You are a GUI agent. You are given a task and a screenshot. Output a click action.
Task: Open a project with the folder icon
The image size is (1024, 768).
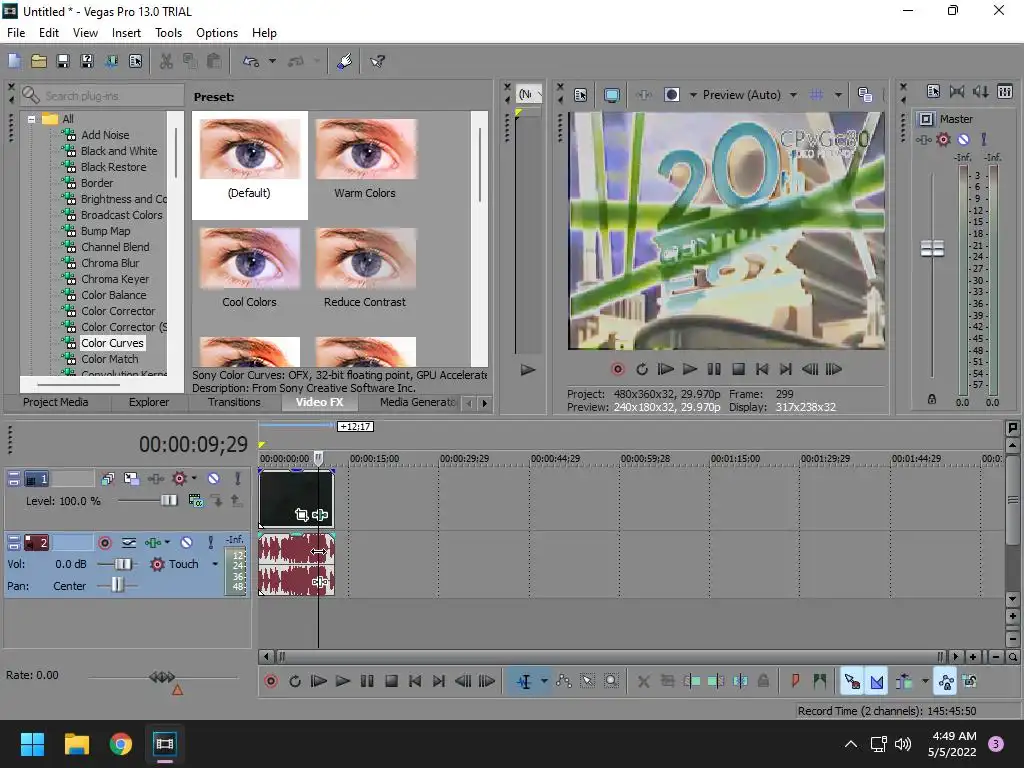(39, 61)
